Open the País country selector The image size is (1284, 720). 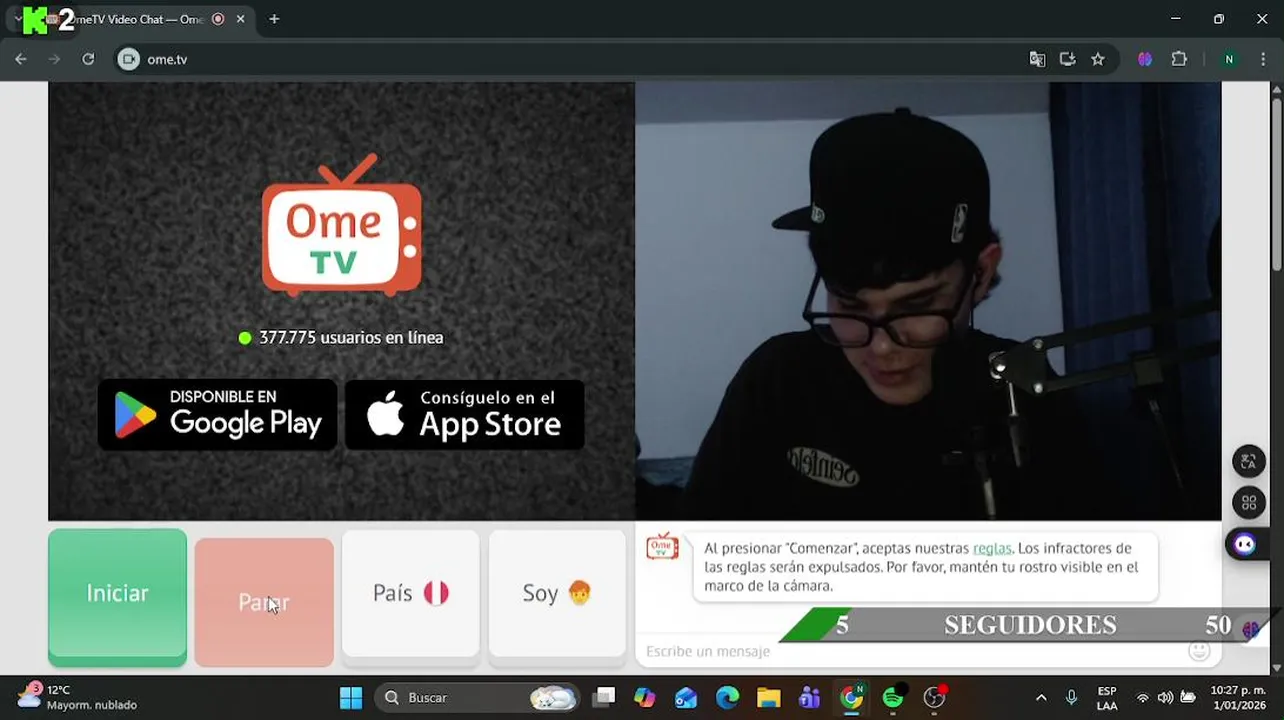pyautogui.click(x=410, y=593)
